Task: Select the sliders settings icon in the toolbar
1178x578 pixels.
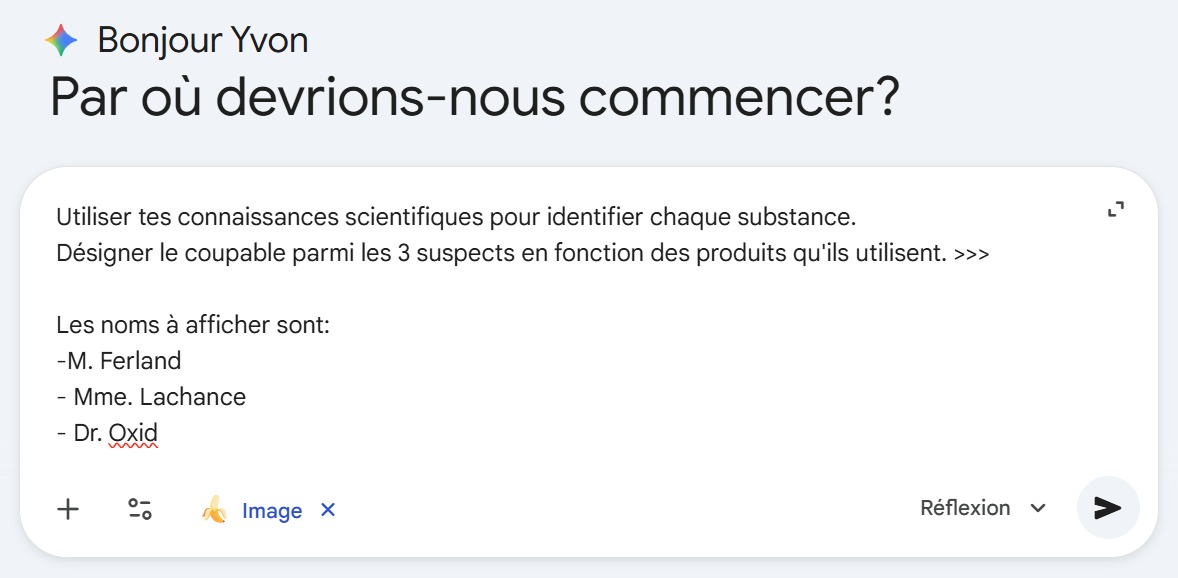Action: (140, 509)
